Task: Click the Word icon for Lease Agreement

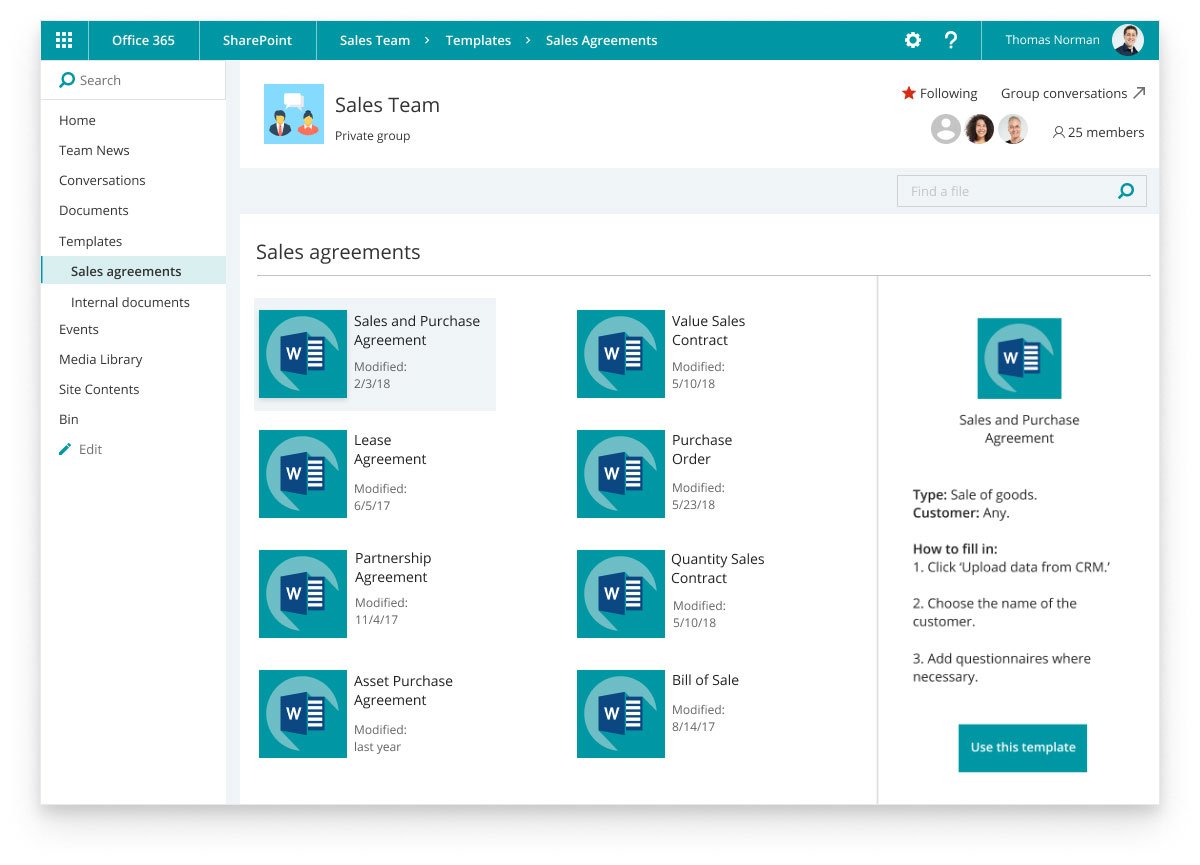Action: [302, 474]
